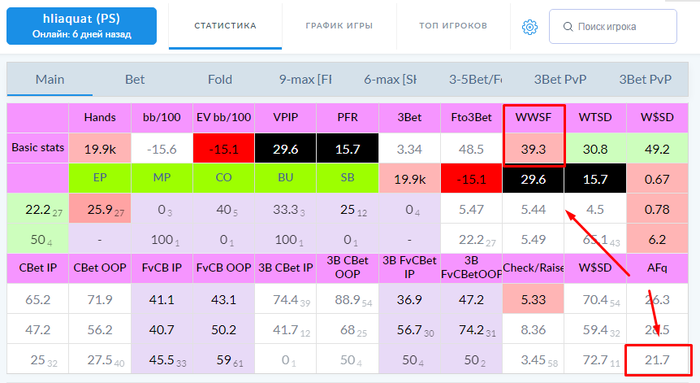This screenshot has width=700, height=383.
Task: Click the AFq column header
Action: [657, 268]
